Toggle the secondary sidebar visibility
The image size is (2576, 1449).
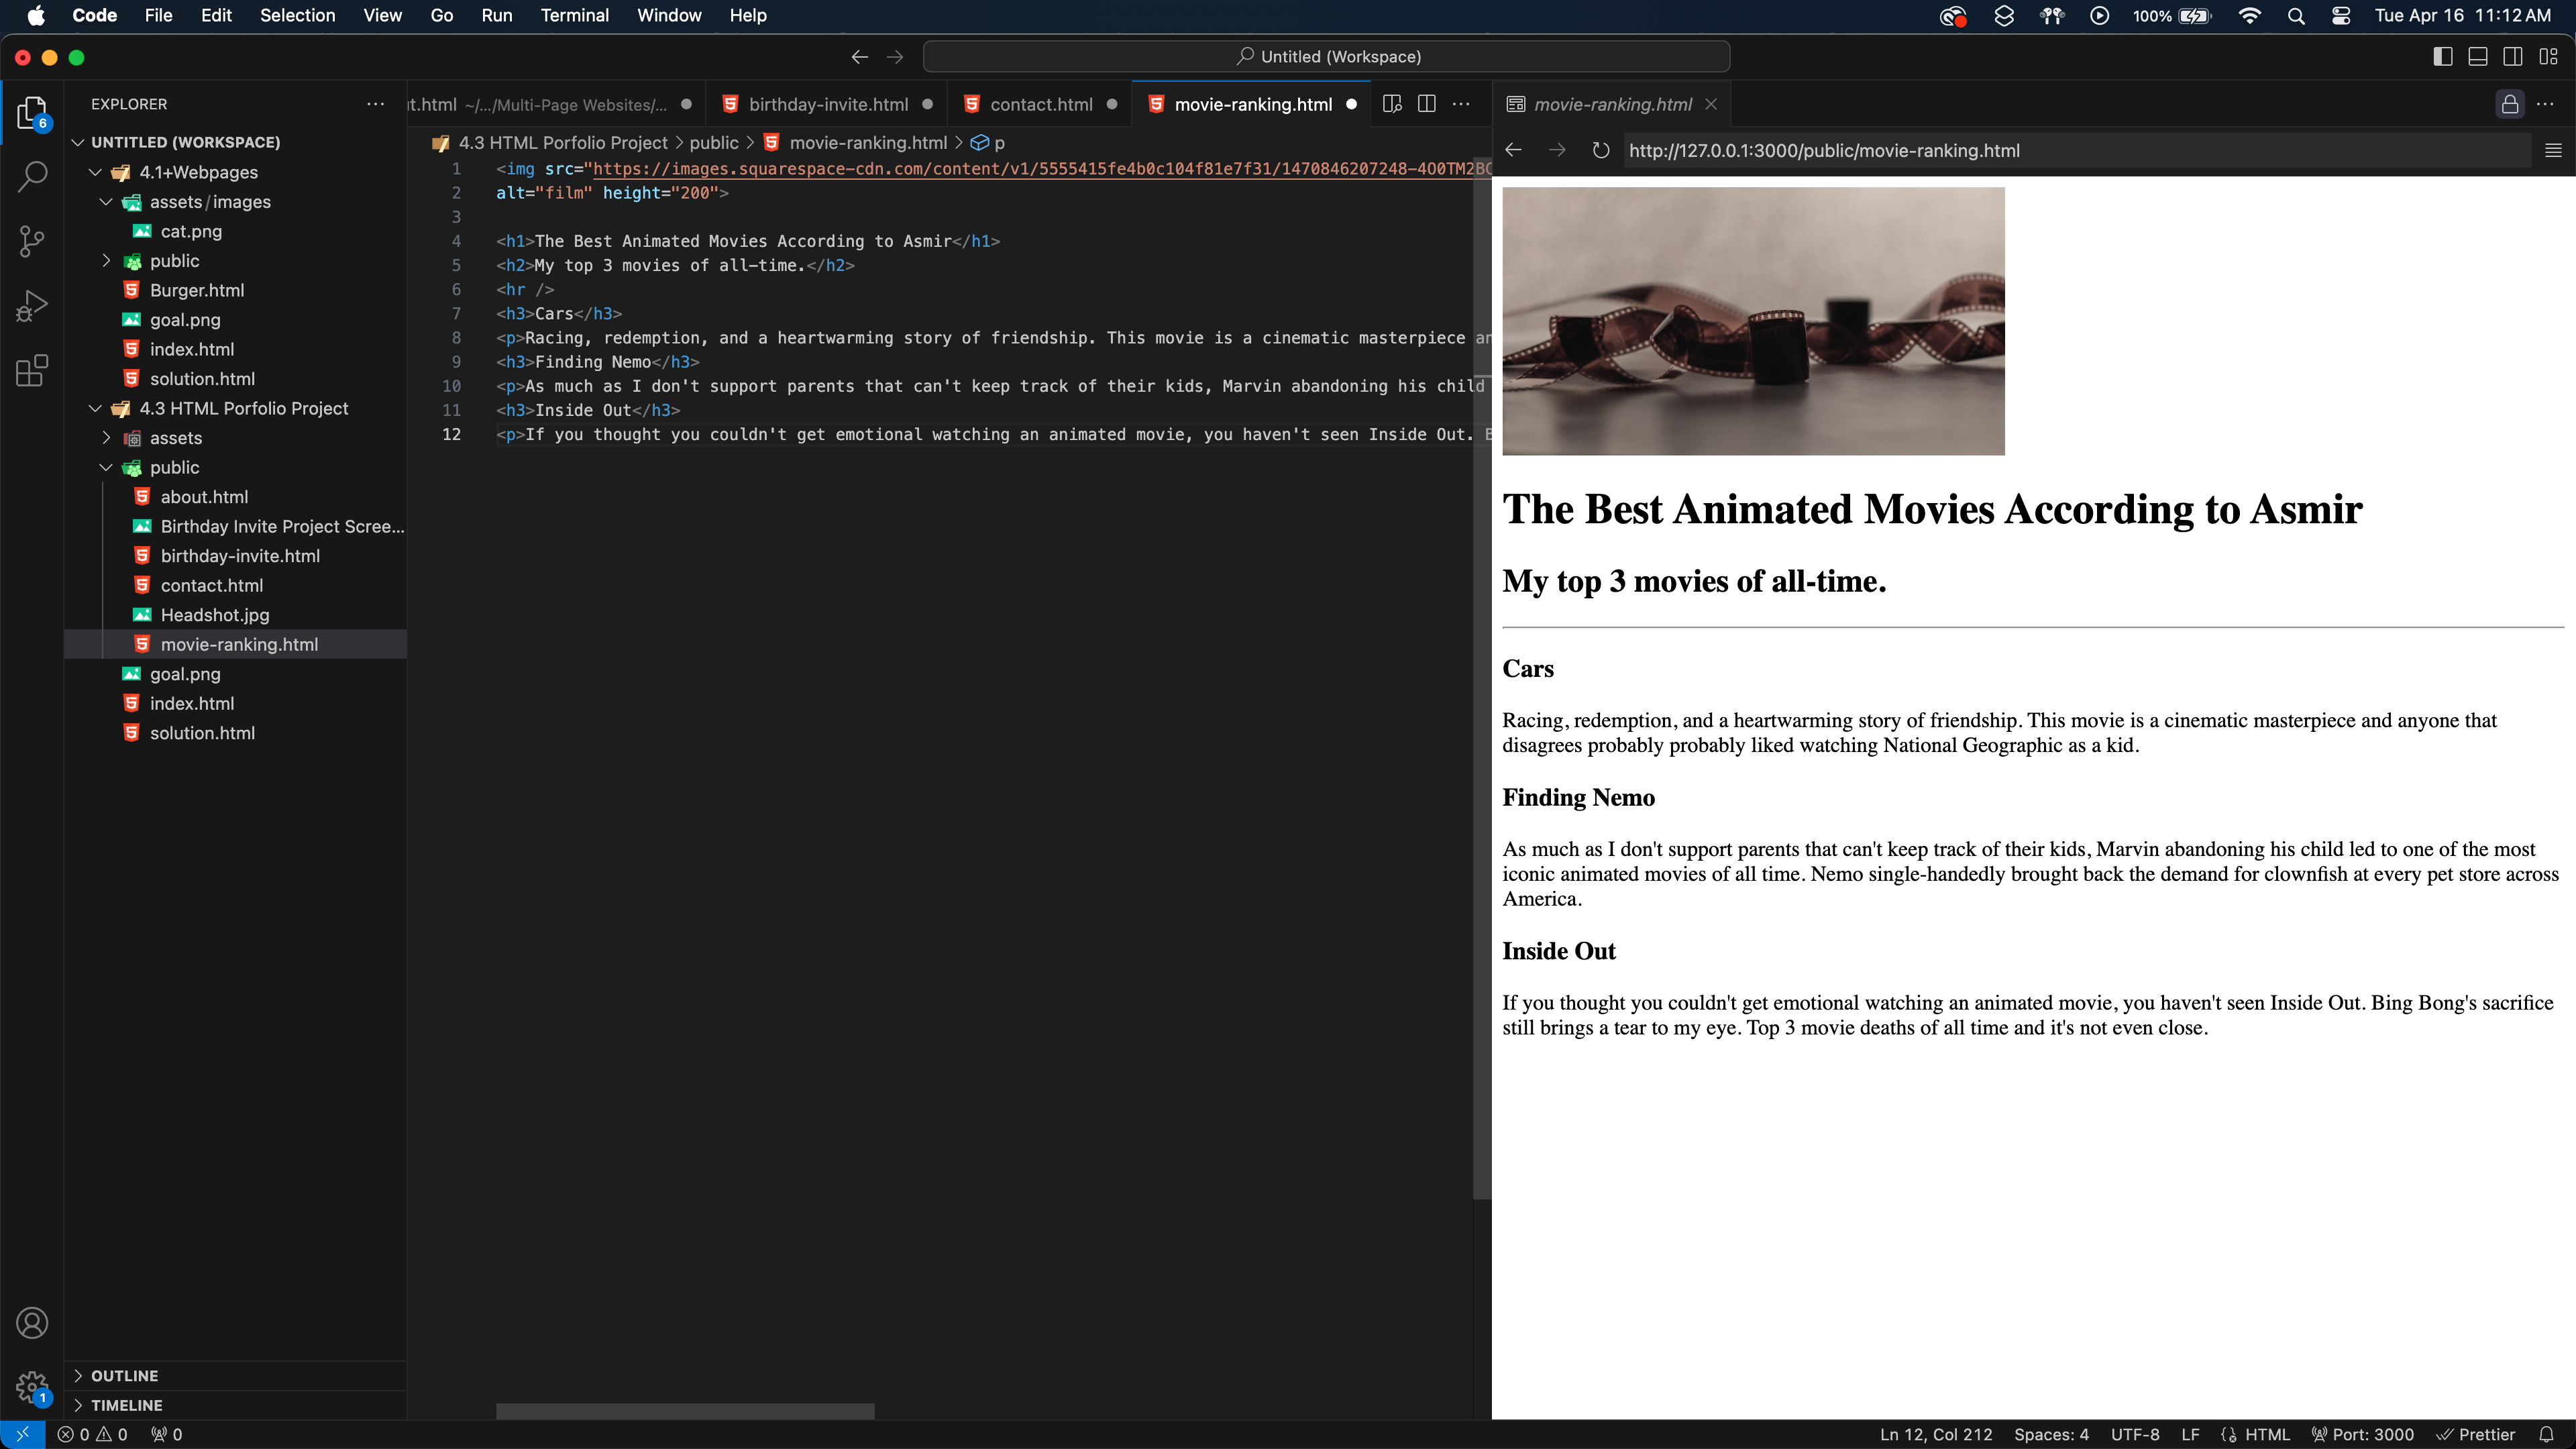coord(2513,56)
